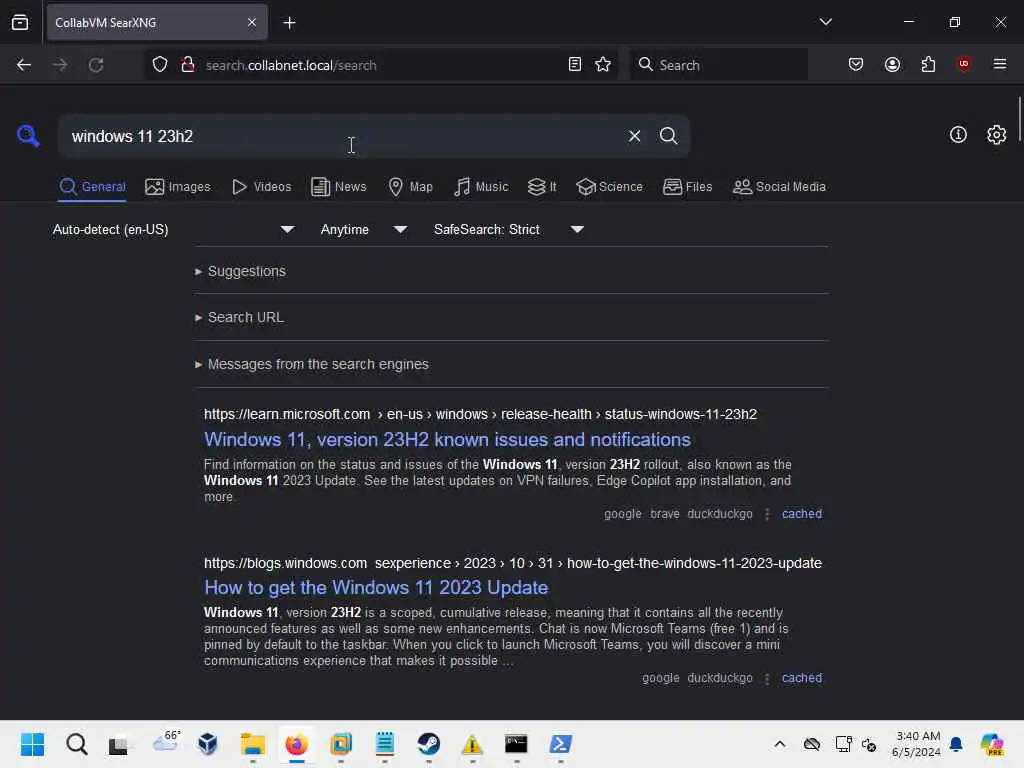Viewport: 1024px width, 768px height.
Task: Switch to the Science category tab
Action: (609, 187)
